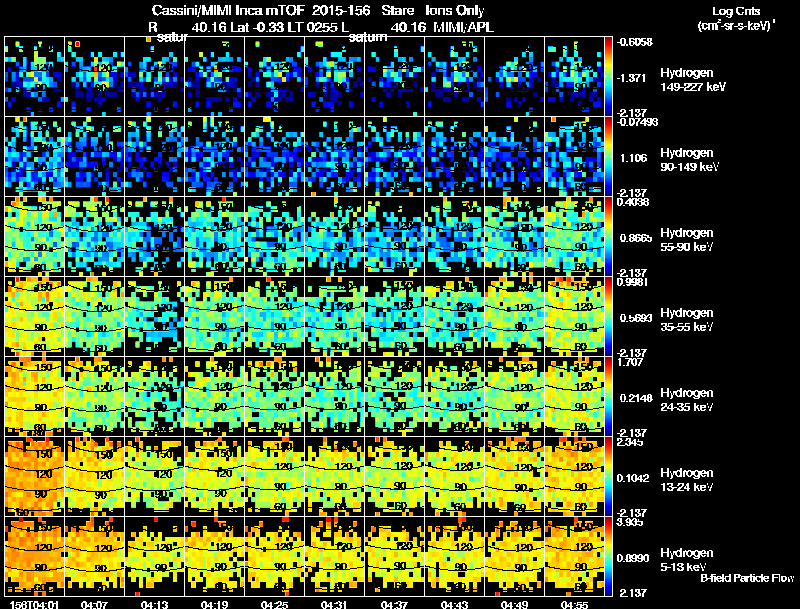This screenshot has height=609, width=800.
Task: Open the 13-24 keV panel at 04:37
Action: pos(395,477)
